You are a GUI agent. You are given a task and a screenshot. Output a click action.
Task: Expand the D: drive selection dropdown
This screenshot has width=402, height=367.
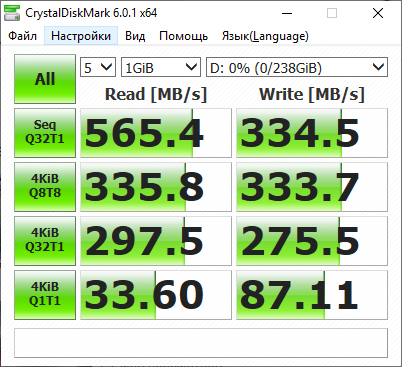click(297, 67)
